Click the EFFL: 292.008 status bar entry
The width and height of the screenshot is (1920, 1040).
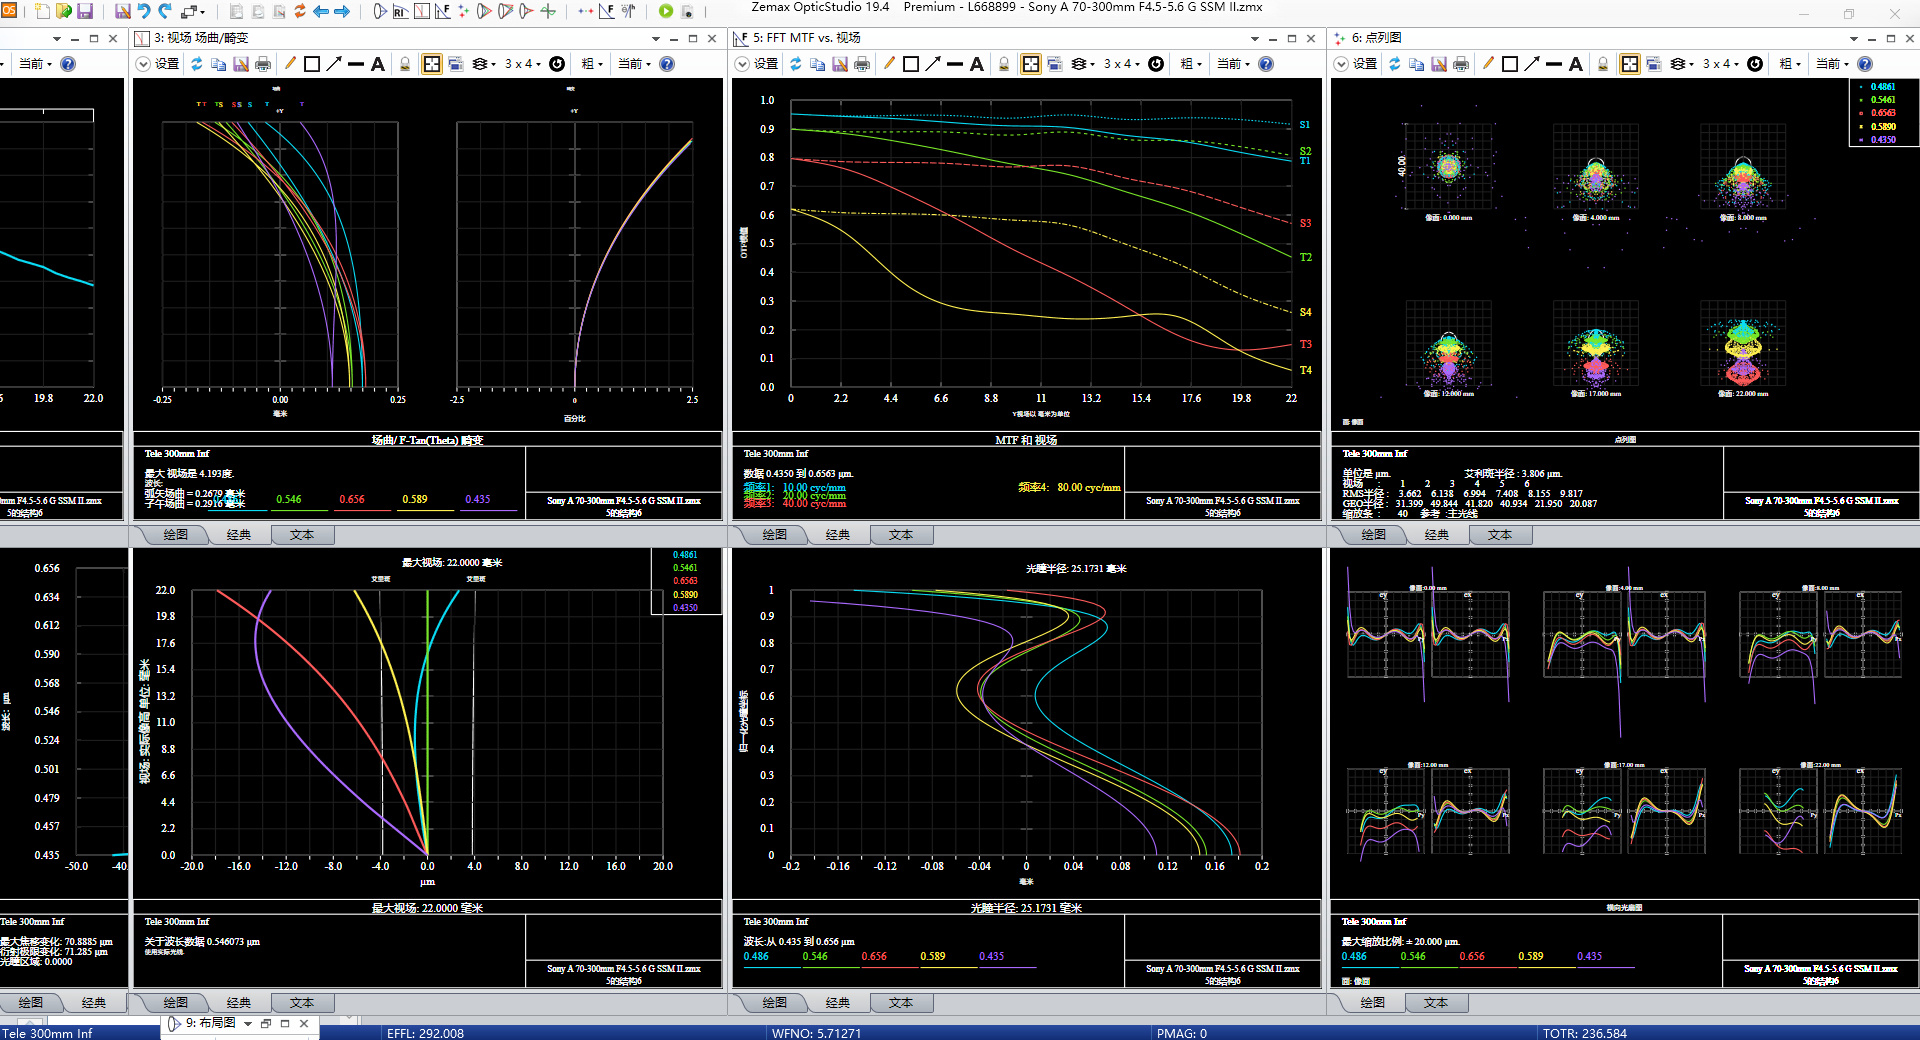[425, 1033]
